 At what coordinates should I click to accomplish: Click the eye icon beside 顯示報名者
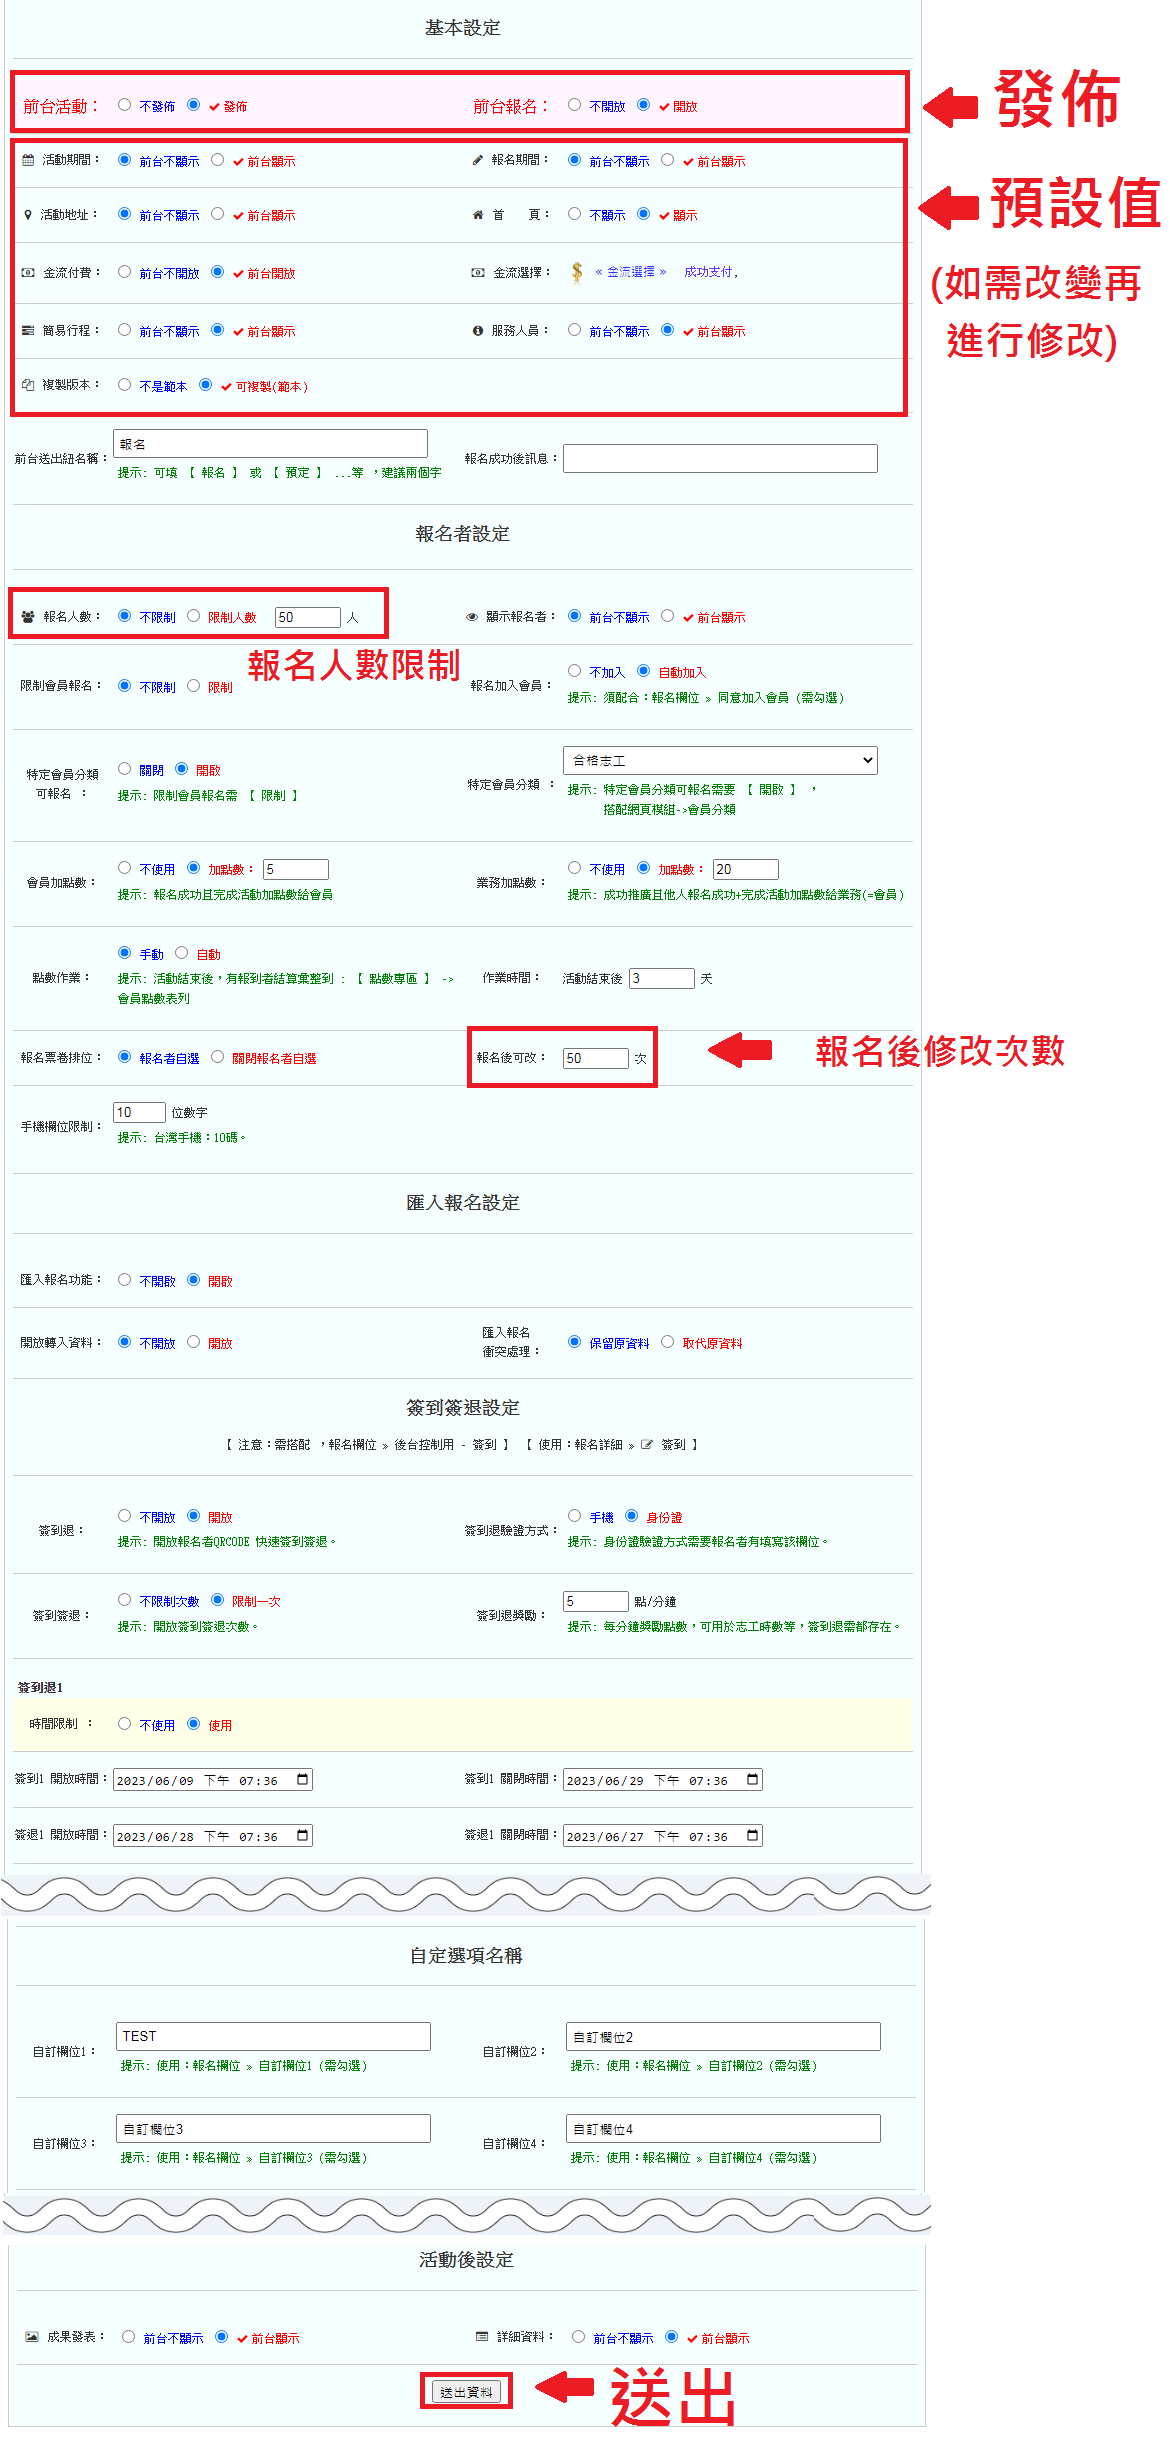pyautogui.click(x=472, y=617)
